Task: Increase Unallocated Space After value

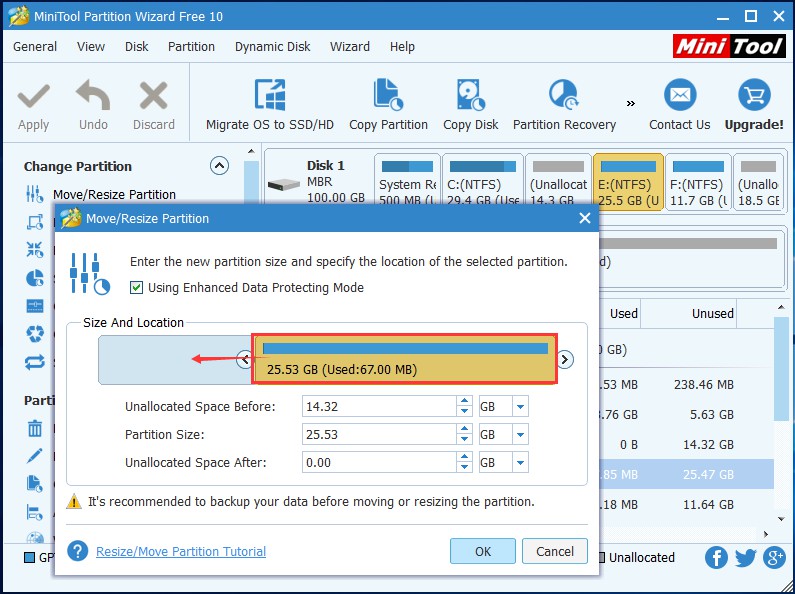Action: pos(464,457)
